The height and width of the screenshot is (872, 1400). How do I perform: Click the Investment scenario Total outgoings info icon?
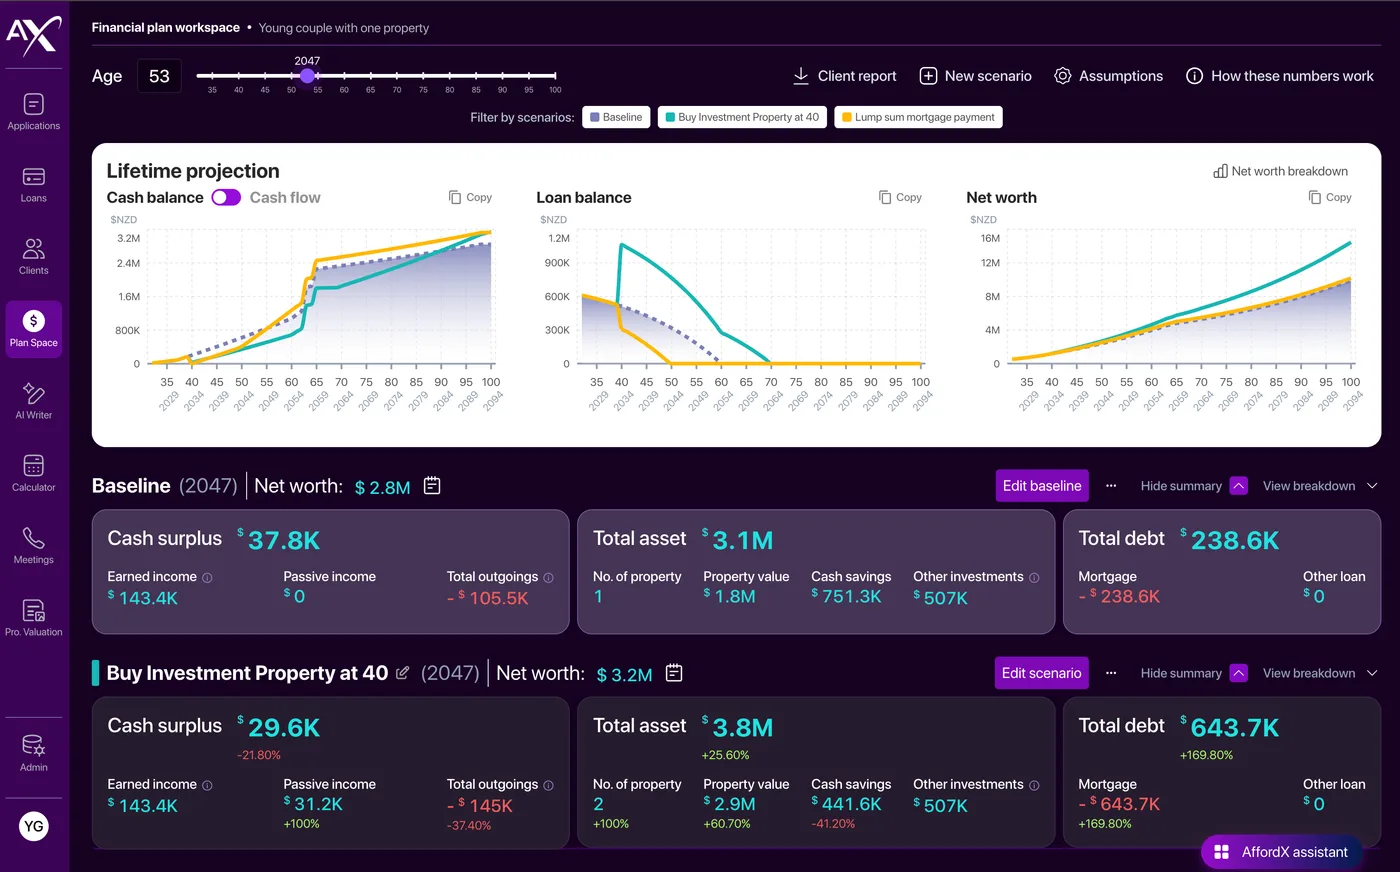point(548,786)
